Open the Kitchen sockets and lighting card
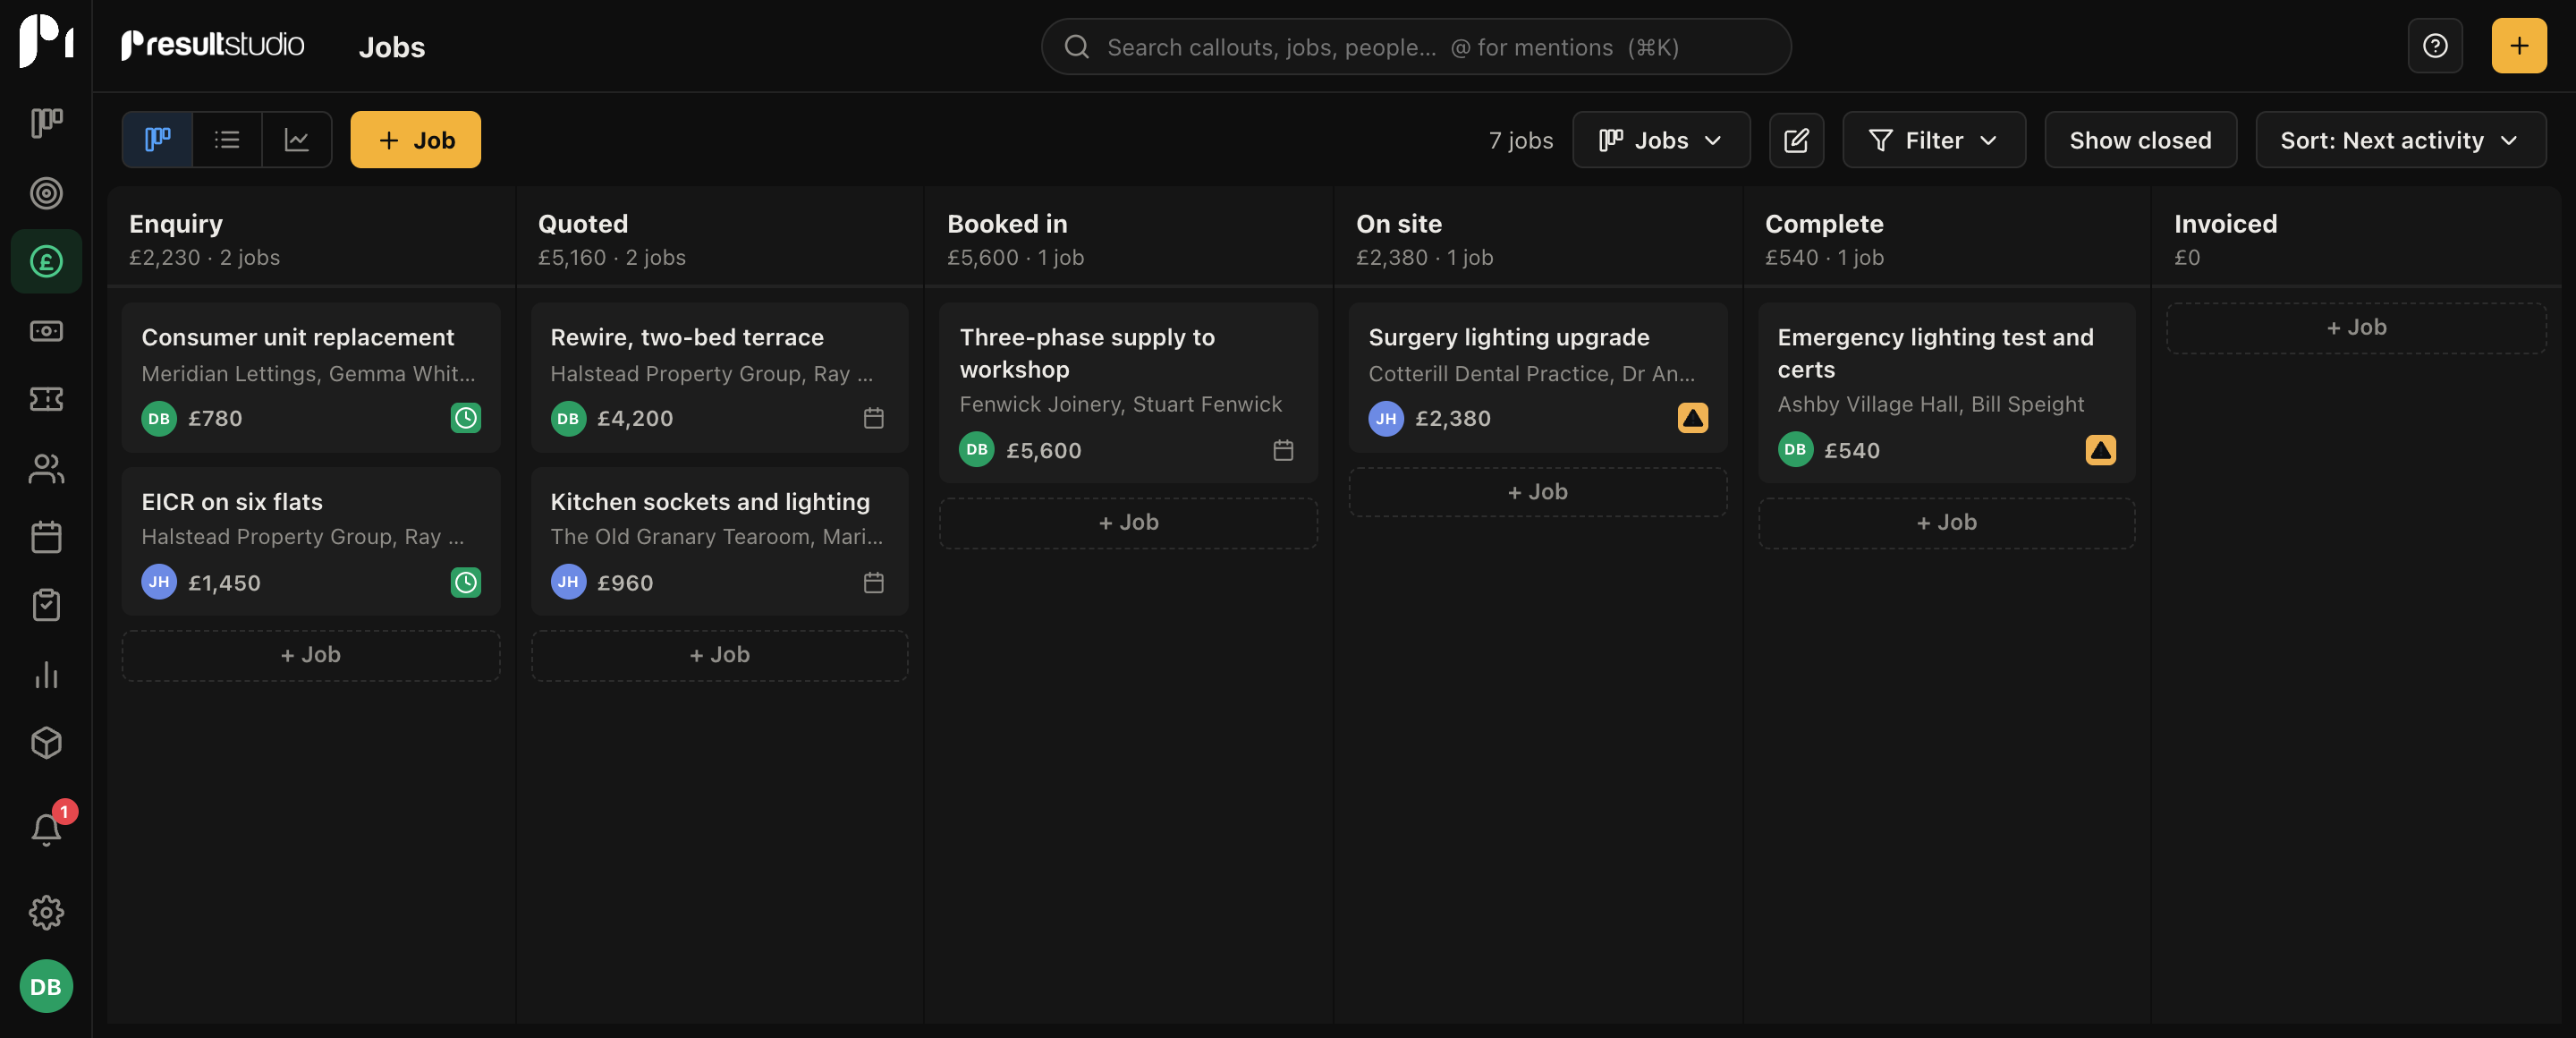This screenshot has height=1038, width=2576. click(719, 541)
